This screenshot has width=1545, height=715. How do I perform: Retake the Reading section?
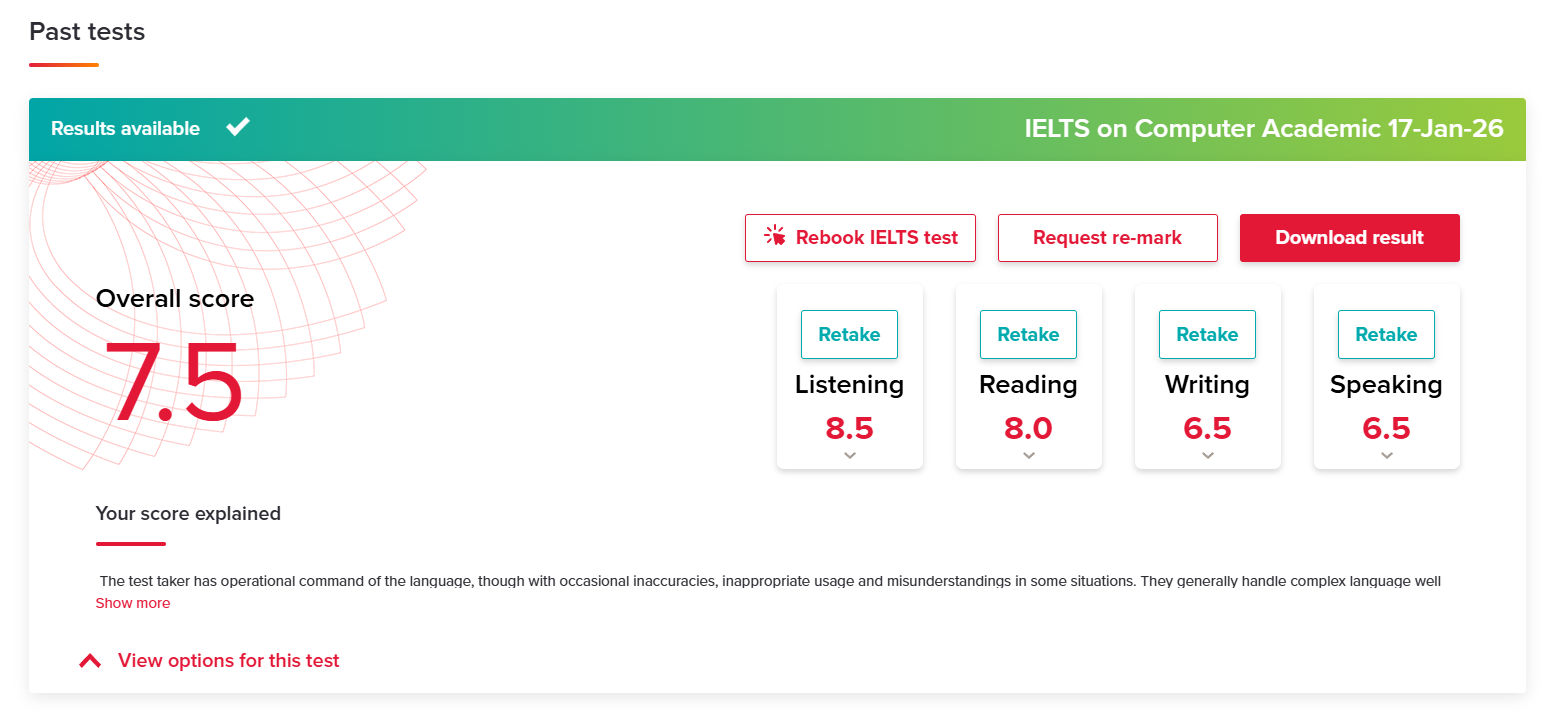tap(1028, 334)
